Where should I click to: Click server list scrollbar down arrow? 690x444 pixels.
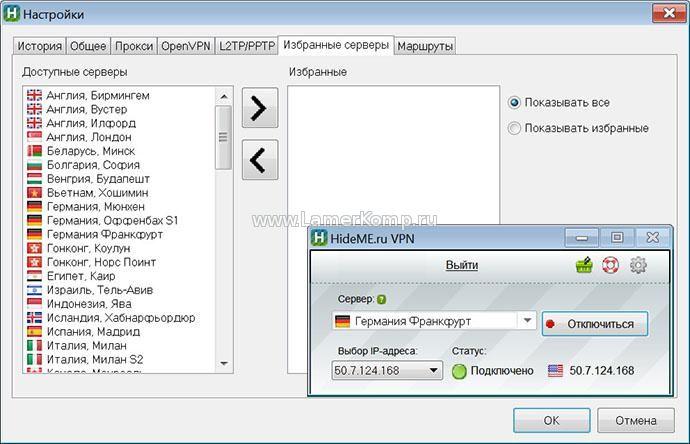coord(224,364)
